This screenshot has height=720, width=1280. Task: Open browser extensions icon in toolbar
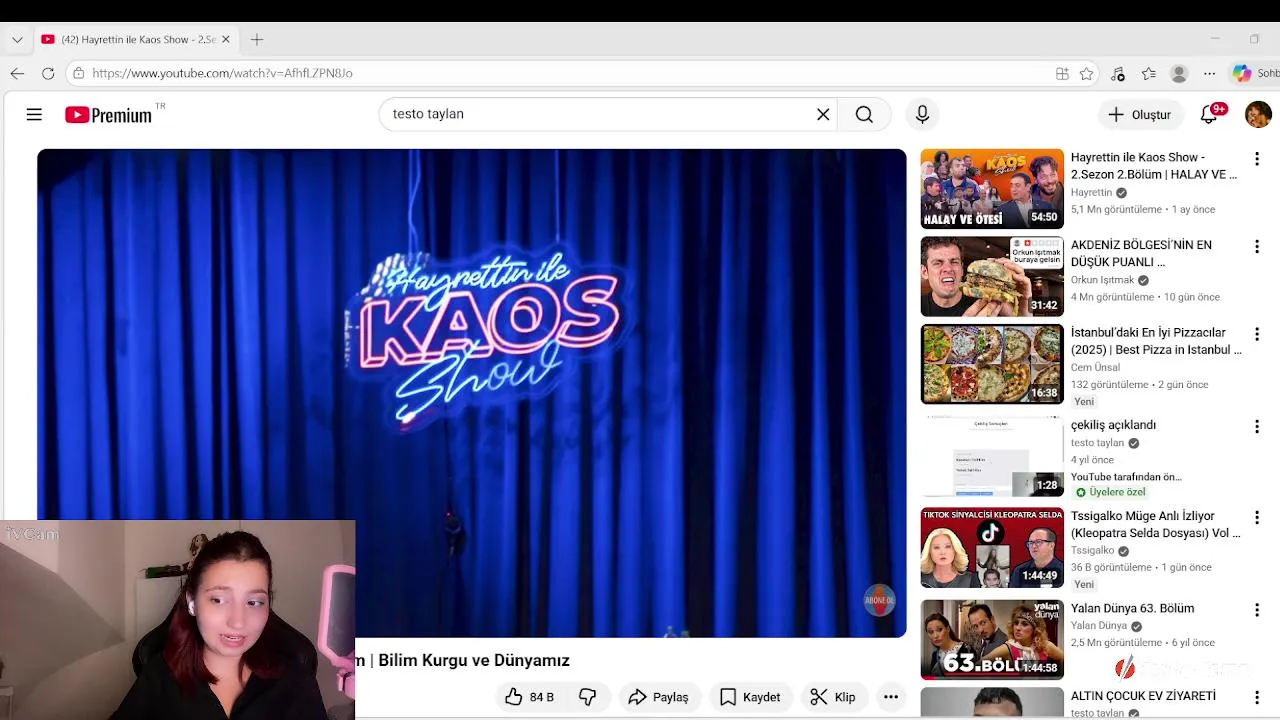[x=1118, y=73]
